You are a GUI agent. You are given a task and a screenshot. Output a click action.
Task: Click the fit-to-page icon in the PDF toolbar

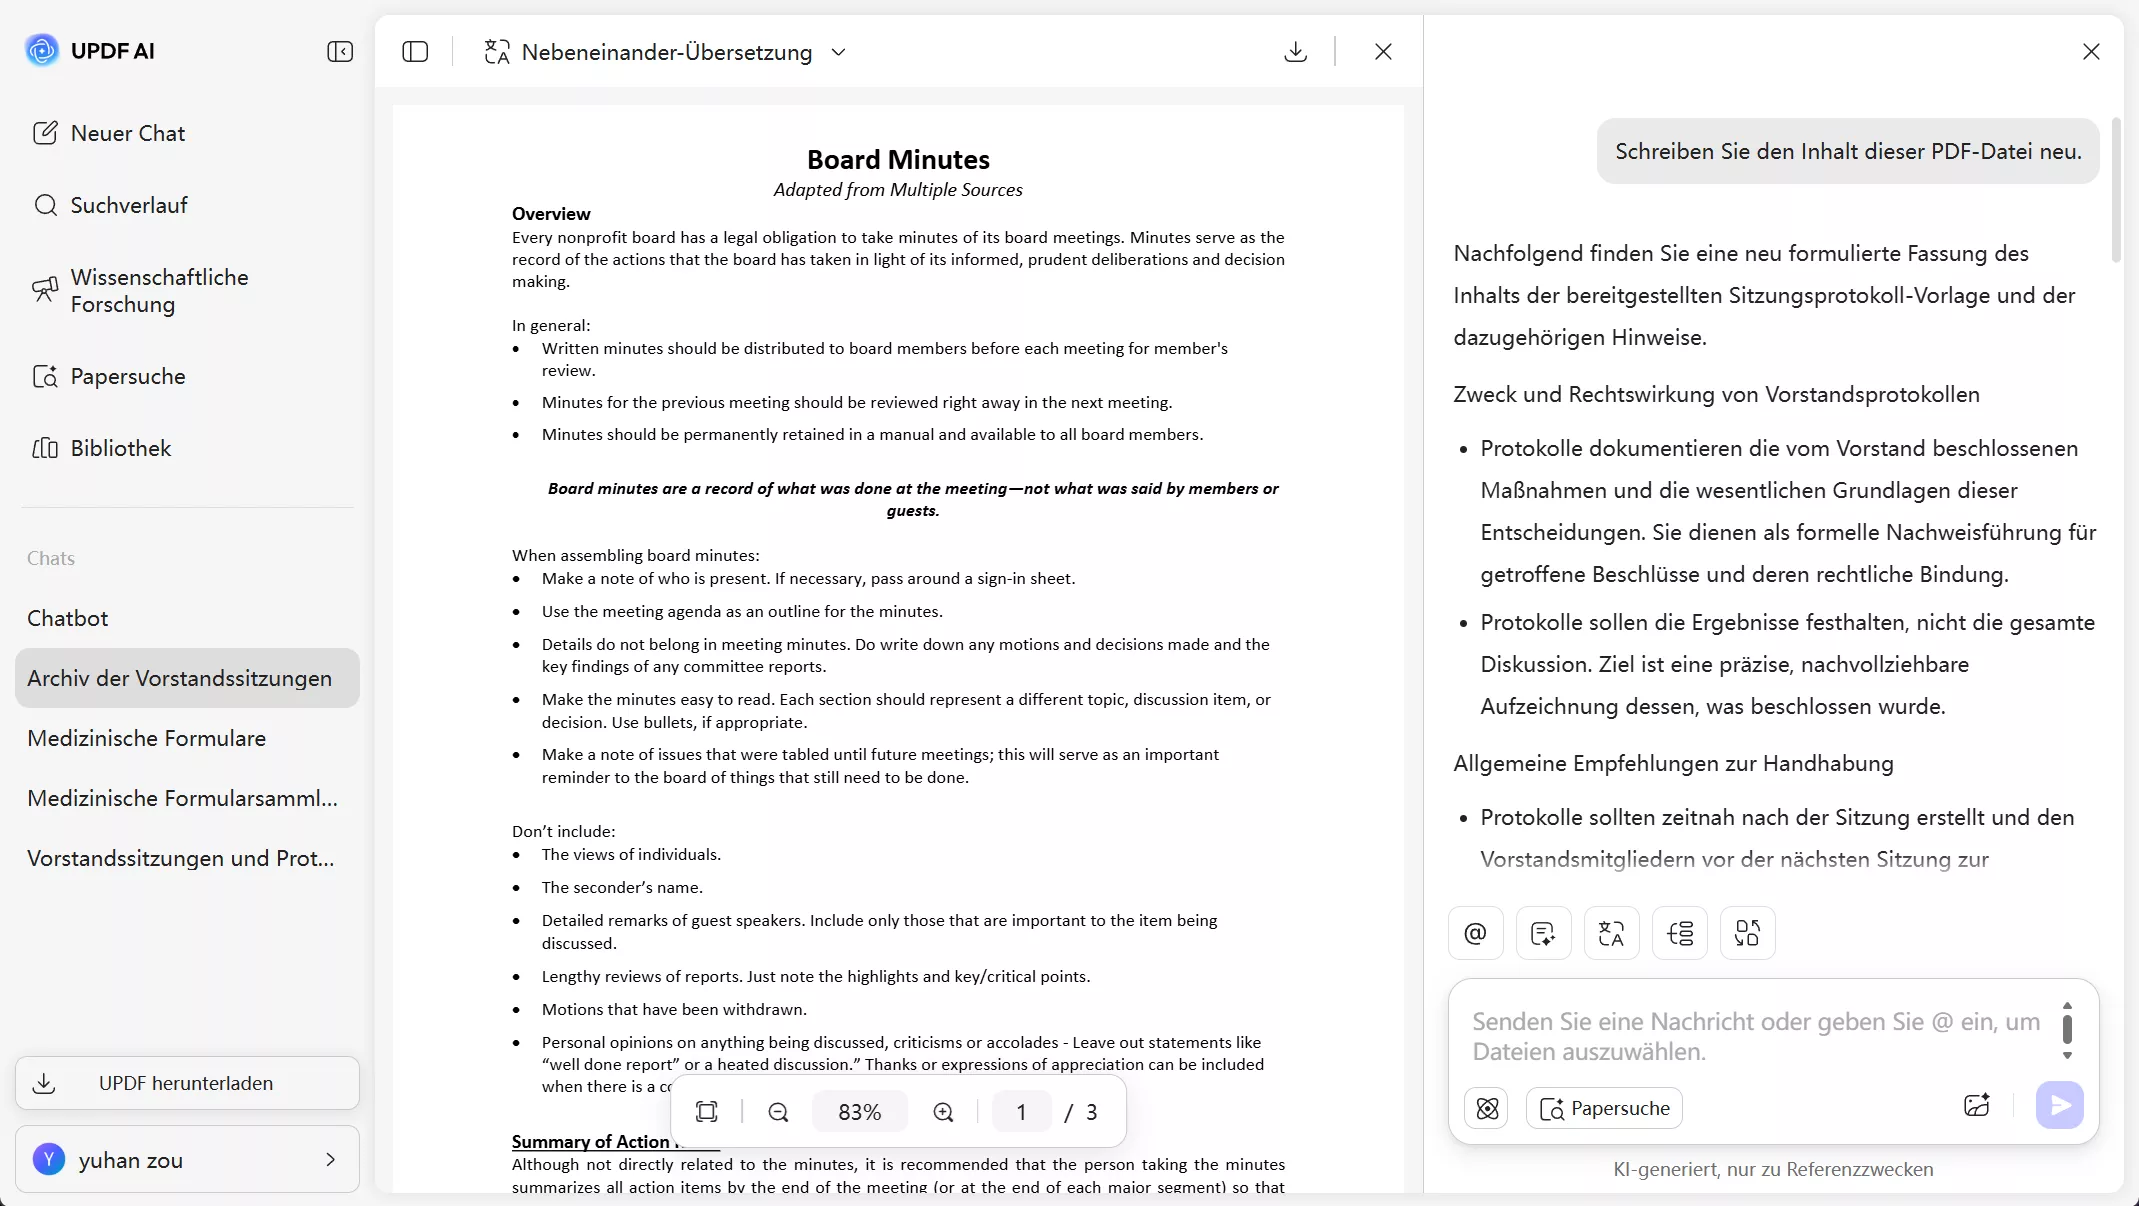pos(708,1112)
